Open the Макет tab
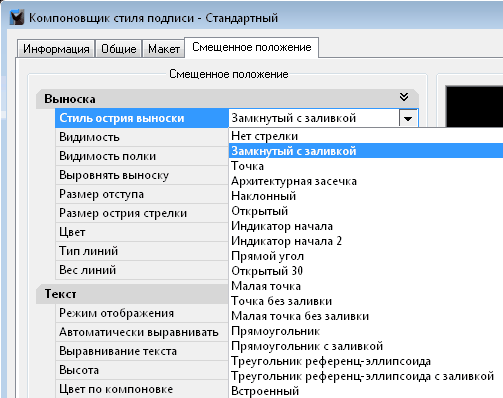The height and width of the screenshot is (398, 503). [x=164, y=49]
